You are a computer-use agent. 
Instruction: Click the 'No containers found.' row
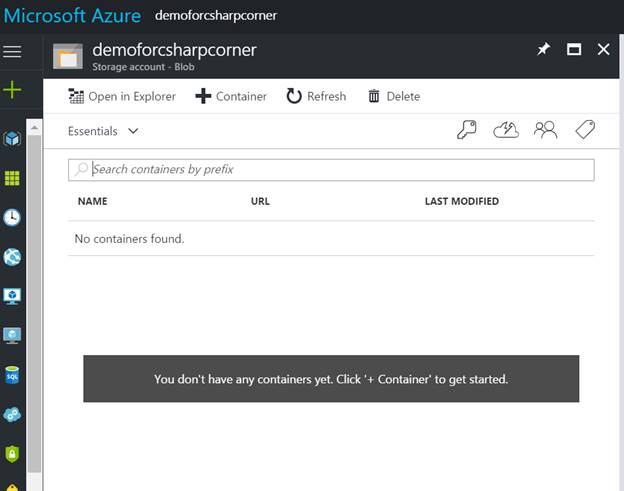(x=331, y=239)
